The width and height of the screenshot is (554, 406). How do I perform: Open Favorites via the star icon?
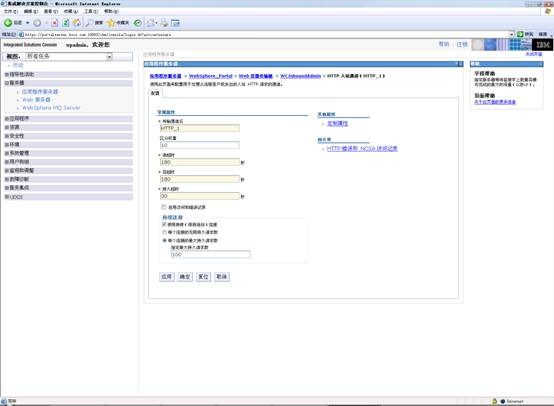point(111,23)
